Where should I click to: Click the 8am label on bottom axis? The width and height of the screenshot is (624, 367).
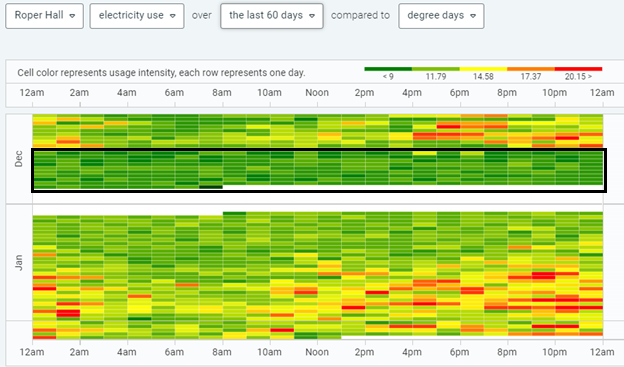(x=222, y=352)
